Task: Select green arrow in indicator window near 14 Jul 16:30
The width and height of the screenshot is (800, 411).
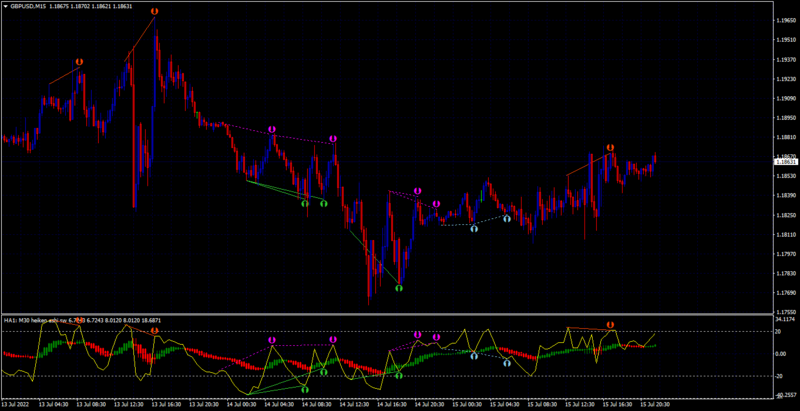Action: tap(399, 376)
